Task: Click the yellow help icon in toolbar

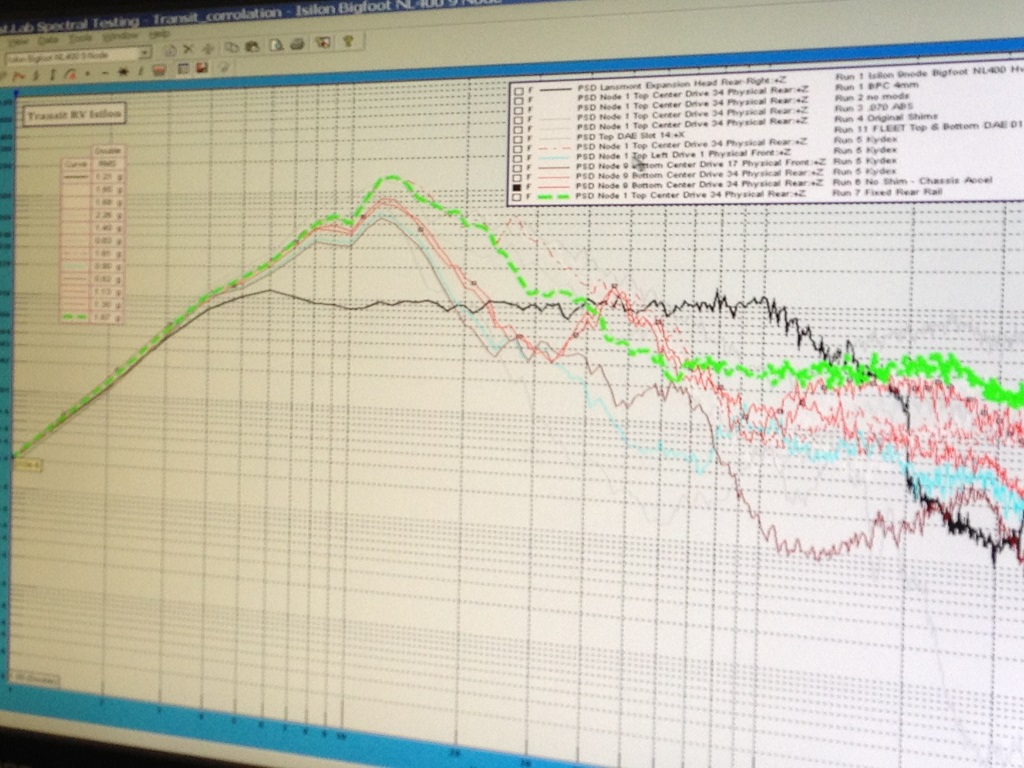Action: click(348, 43)
